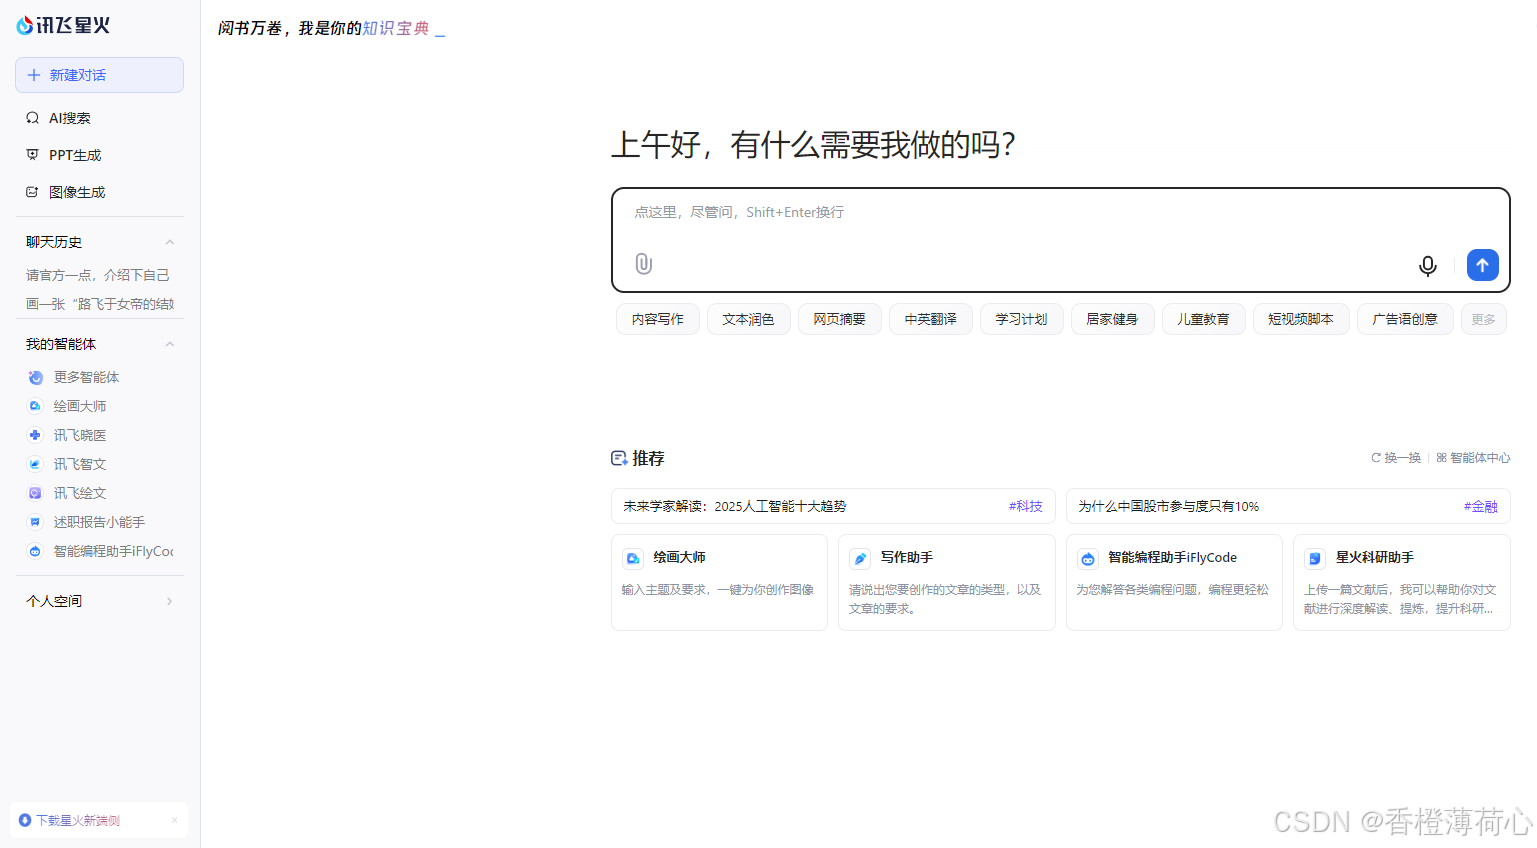Click the blue send arrow button

(x=1483, y=265)
